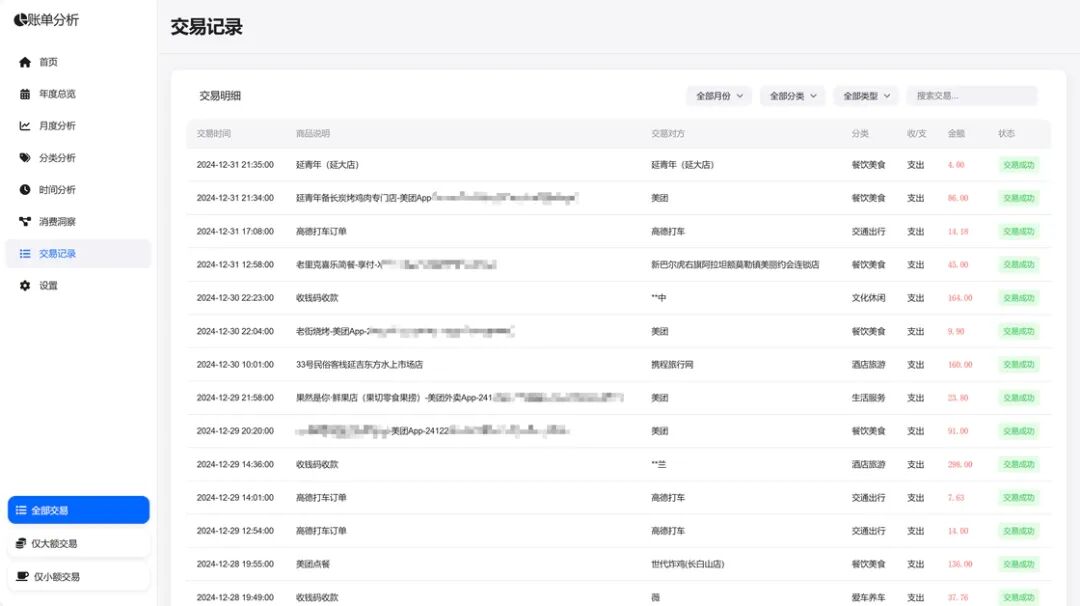
Task: Click the 消费洞察 diagram icon
Action: (x=25, y=221)
